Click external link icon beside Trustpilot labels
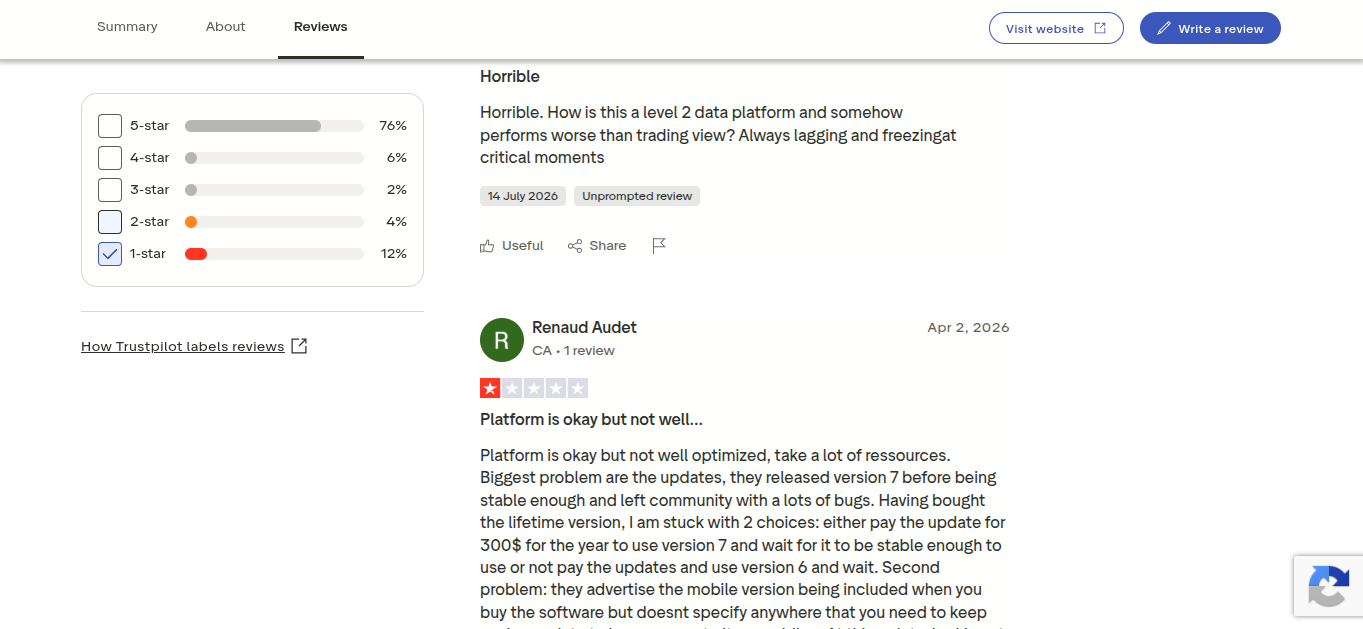Screen dimensions: 1363x629 tap(299, 346)
